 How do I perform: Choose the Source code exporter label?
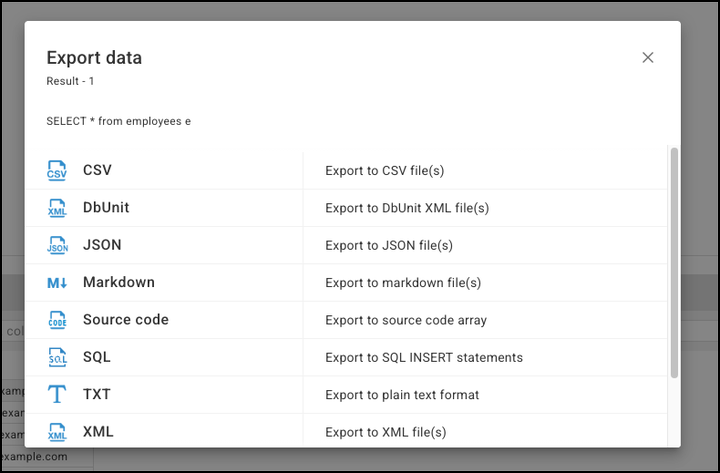[x=126, y=320]
